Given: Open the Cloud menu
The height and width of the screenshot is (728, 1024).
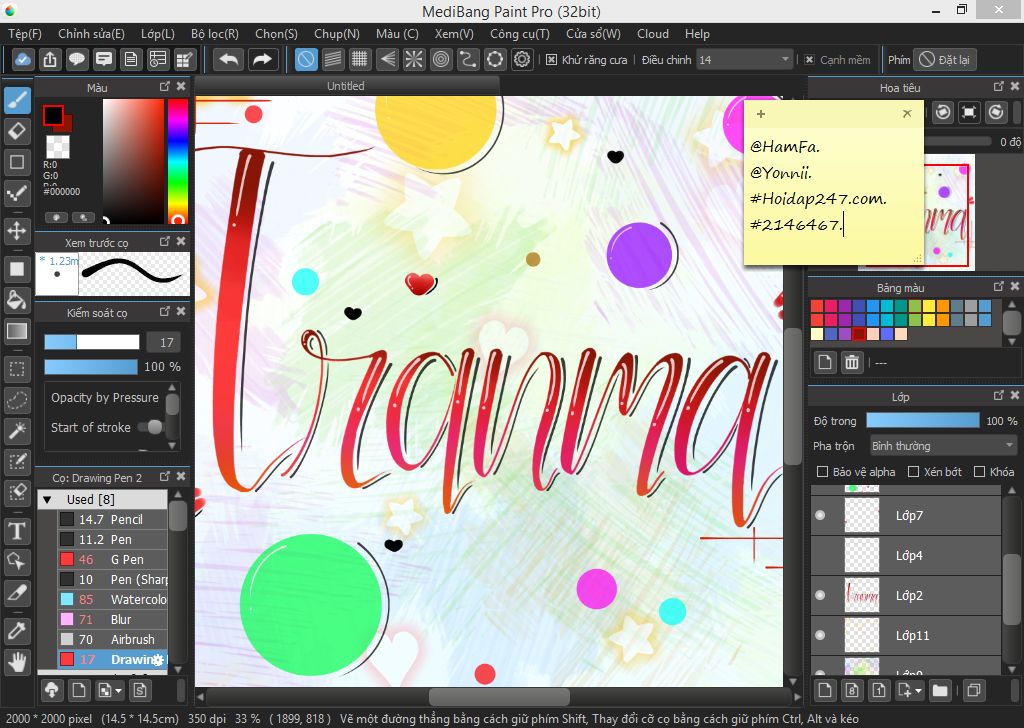Looking at the screenshot, I should (x=653, y=33).
